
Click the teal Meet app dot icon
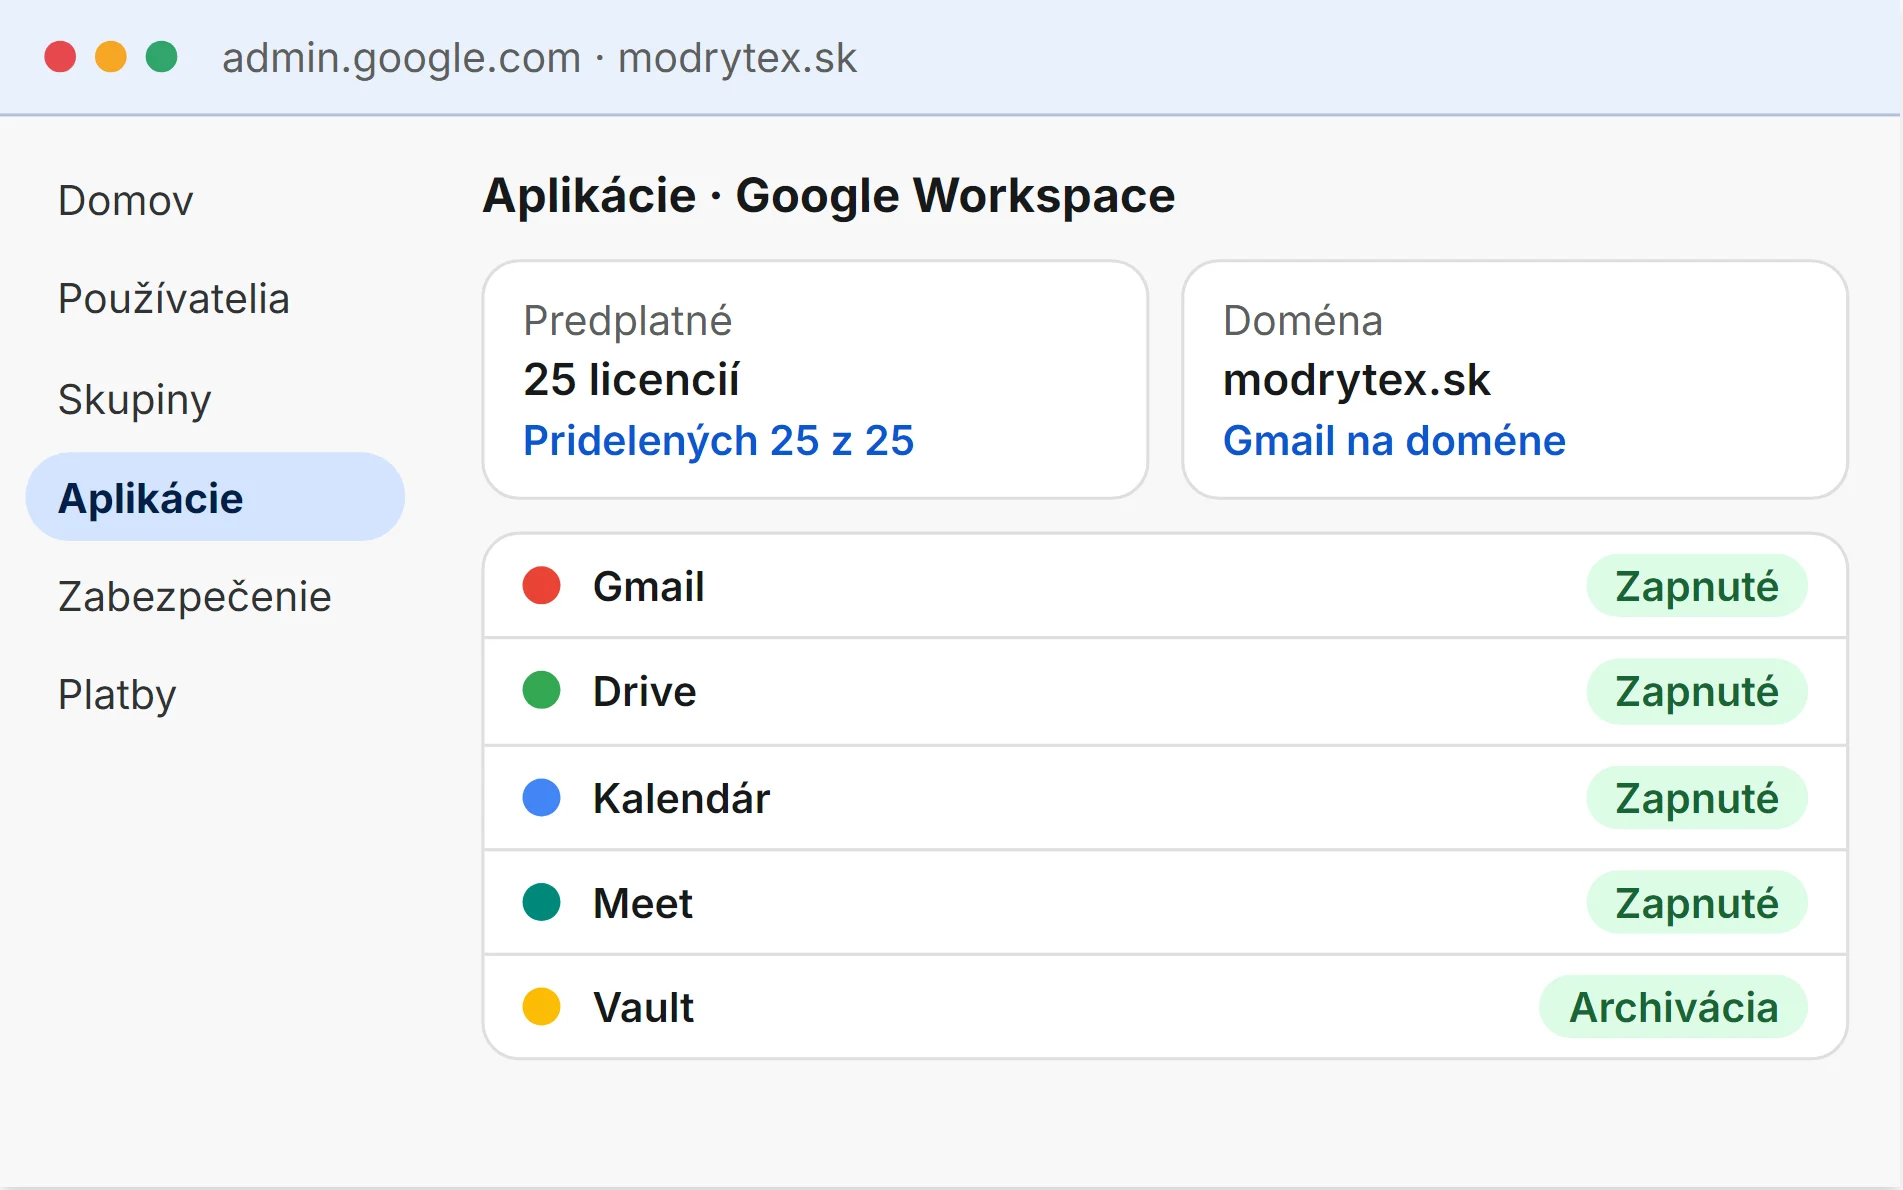click(541, 902)
